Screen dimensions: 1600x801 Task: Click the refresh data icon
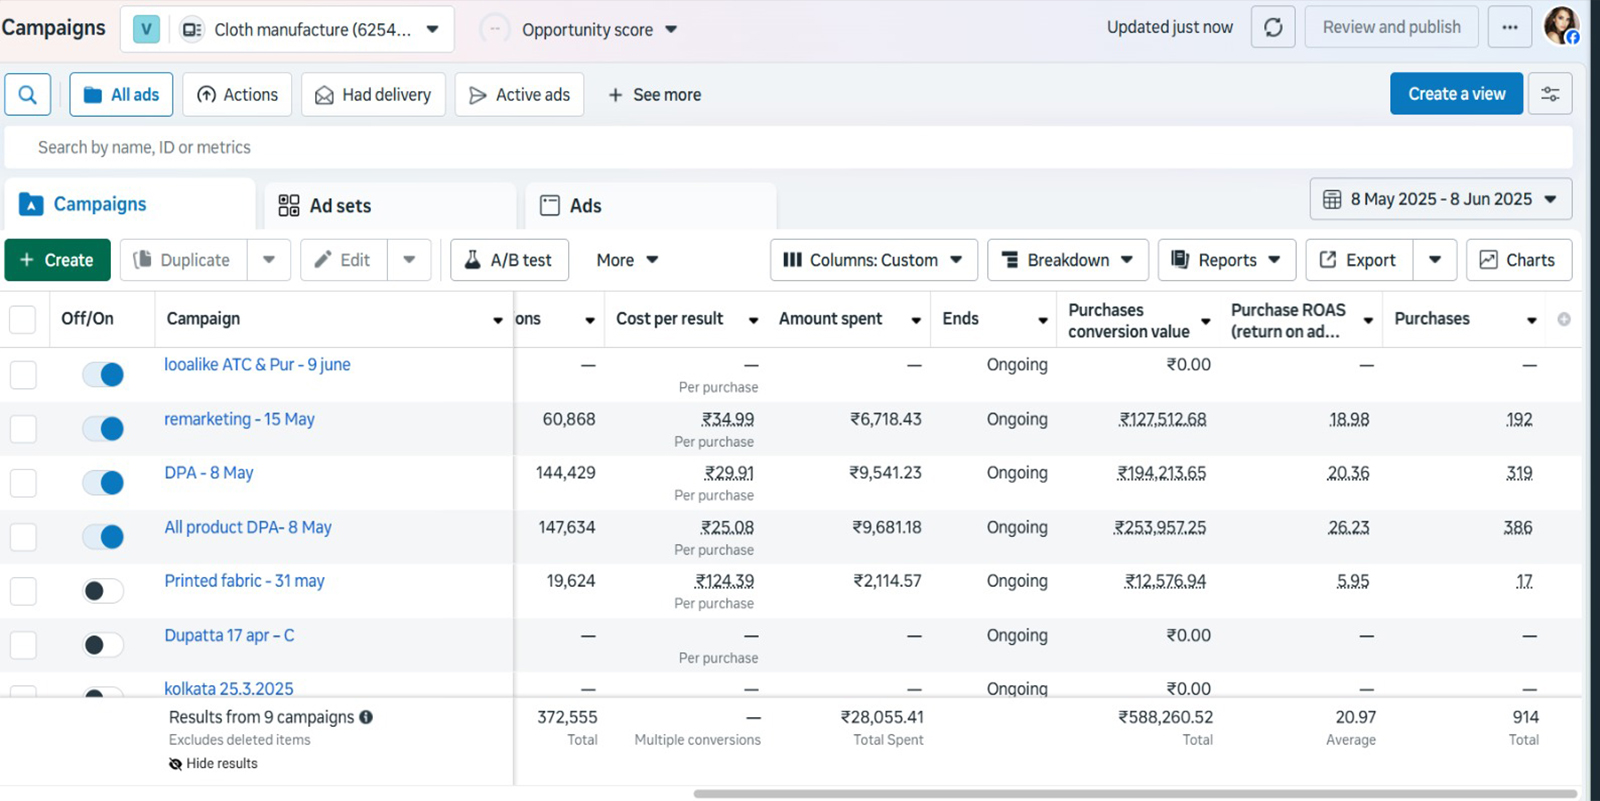1273,28
